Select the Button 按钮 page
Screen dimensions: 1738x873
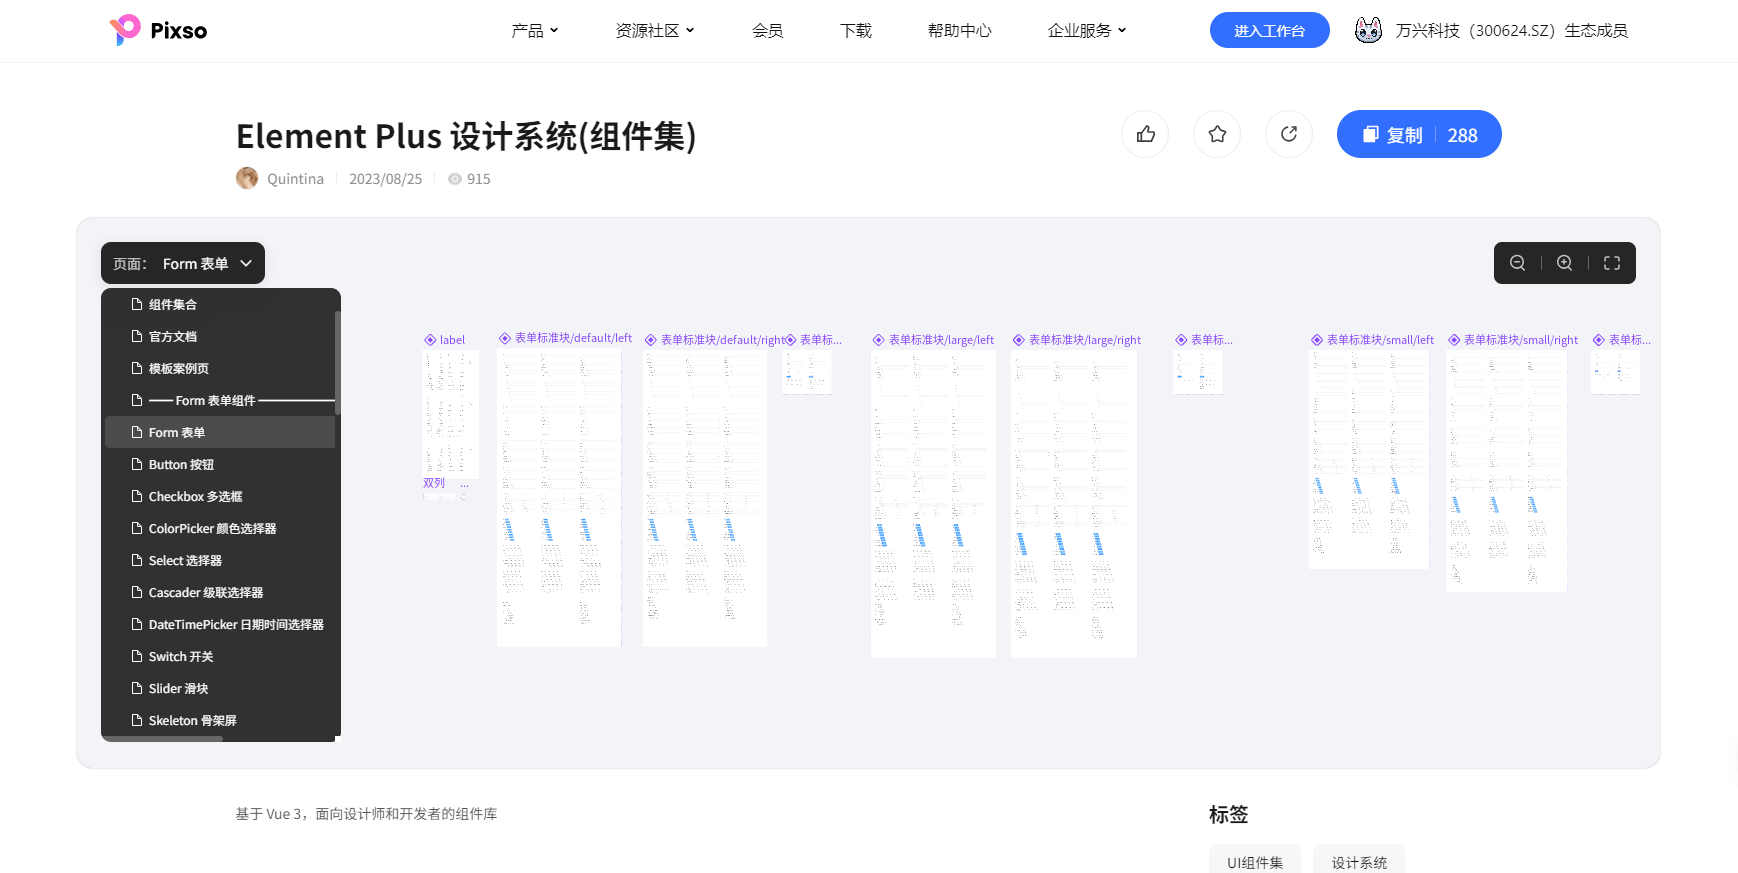tap(181, 465)
